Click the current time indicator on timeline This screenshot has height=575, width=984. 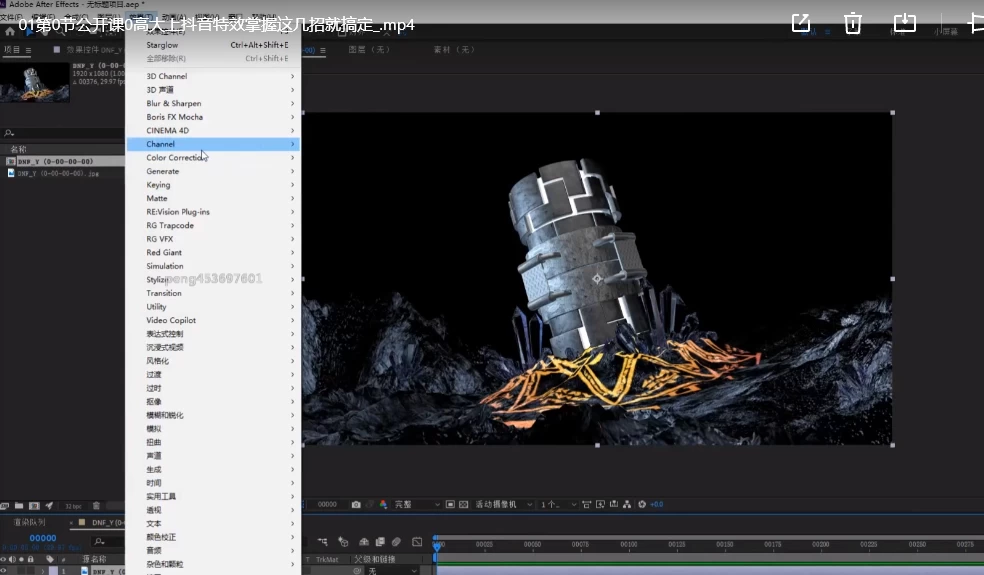(x=436, y=545)
